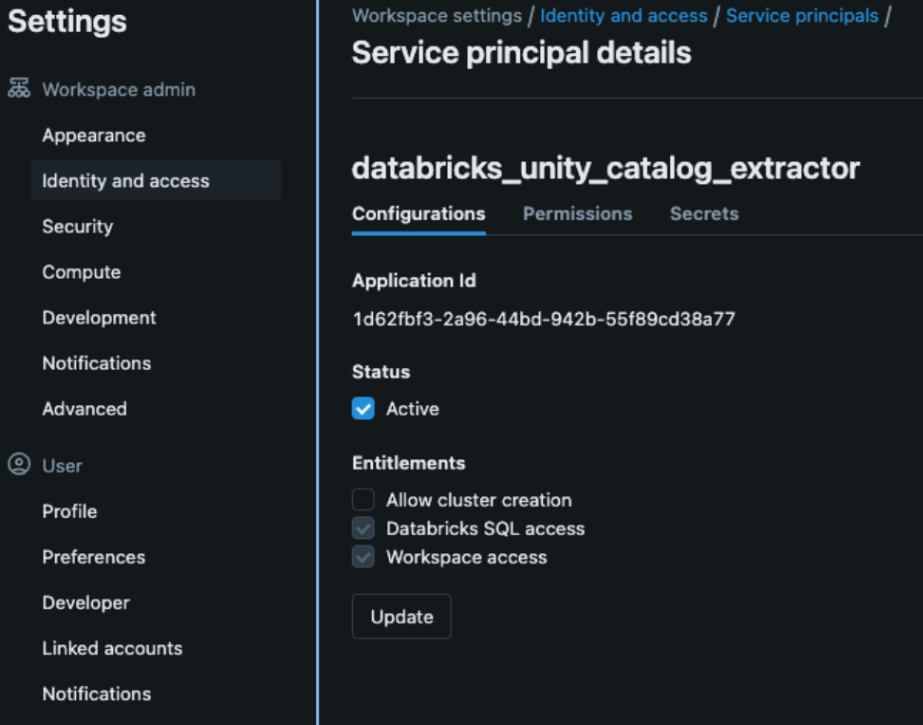The width and height of the screenshot is (923, 725).
Task: Toggle Workspace access entitlement checkbox
Action: click(363, 557)
